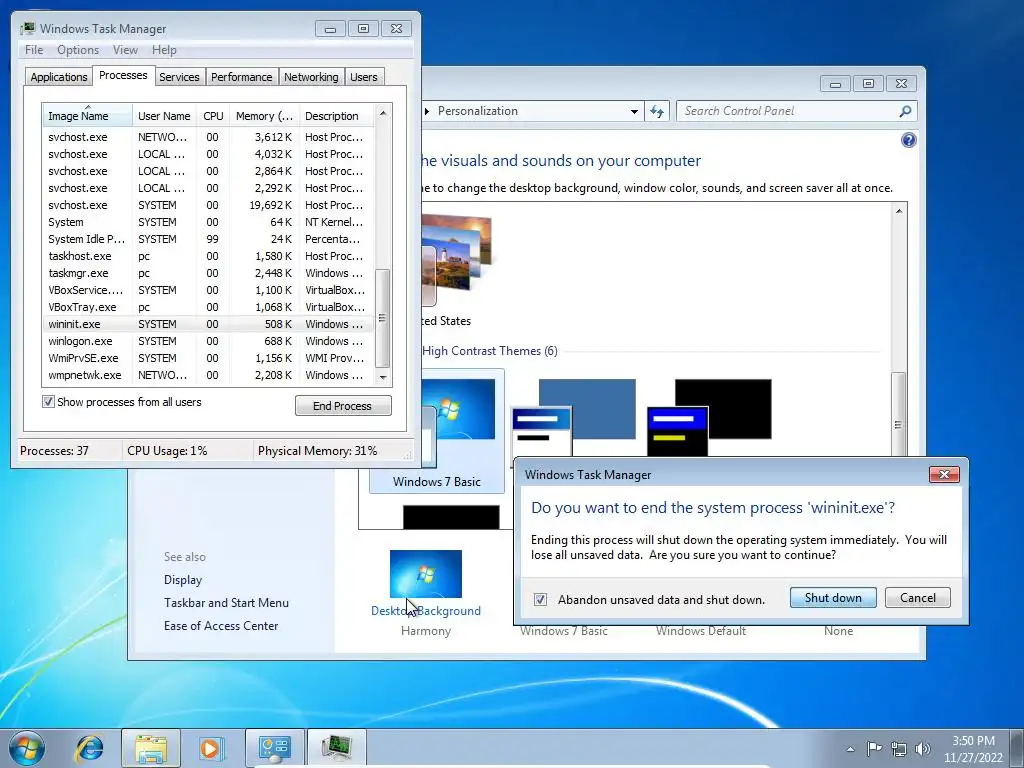The height and width of the screenshot is (768, 1024).
Task: Switch to Control Panel taskbar button
Action: pyautogui.click(x=274, y=748)
